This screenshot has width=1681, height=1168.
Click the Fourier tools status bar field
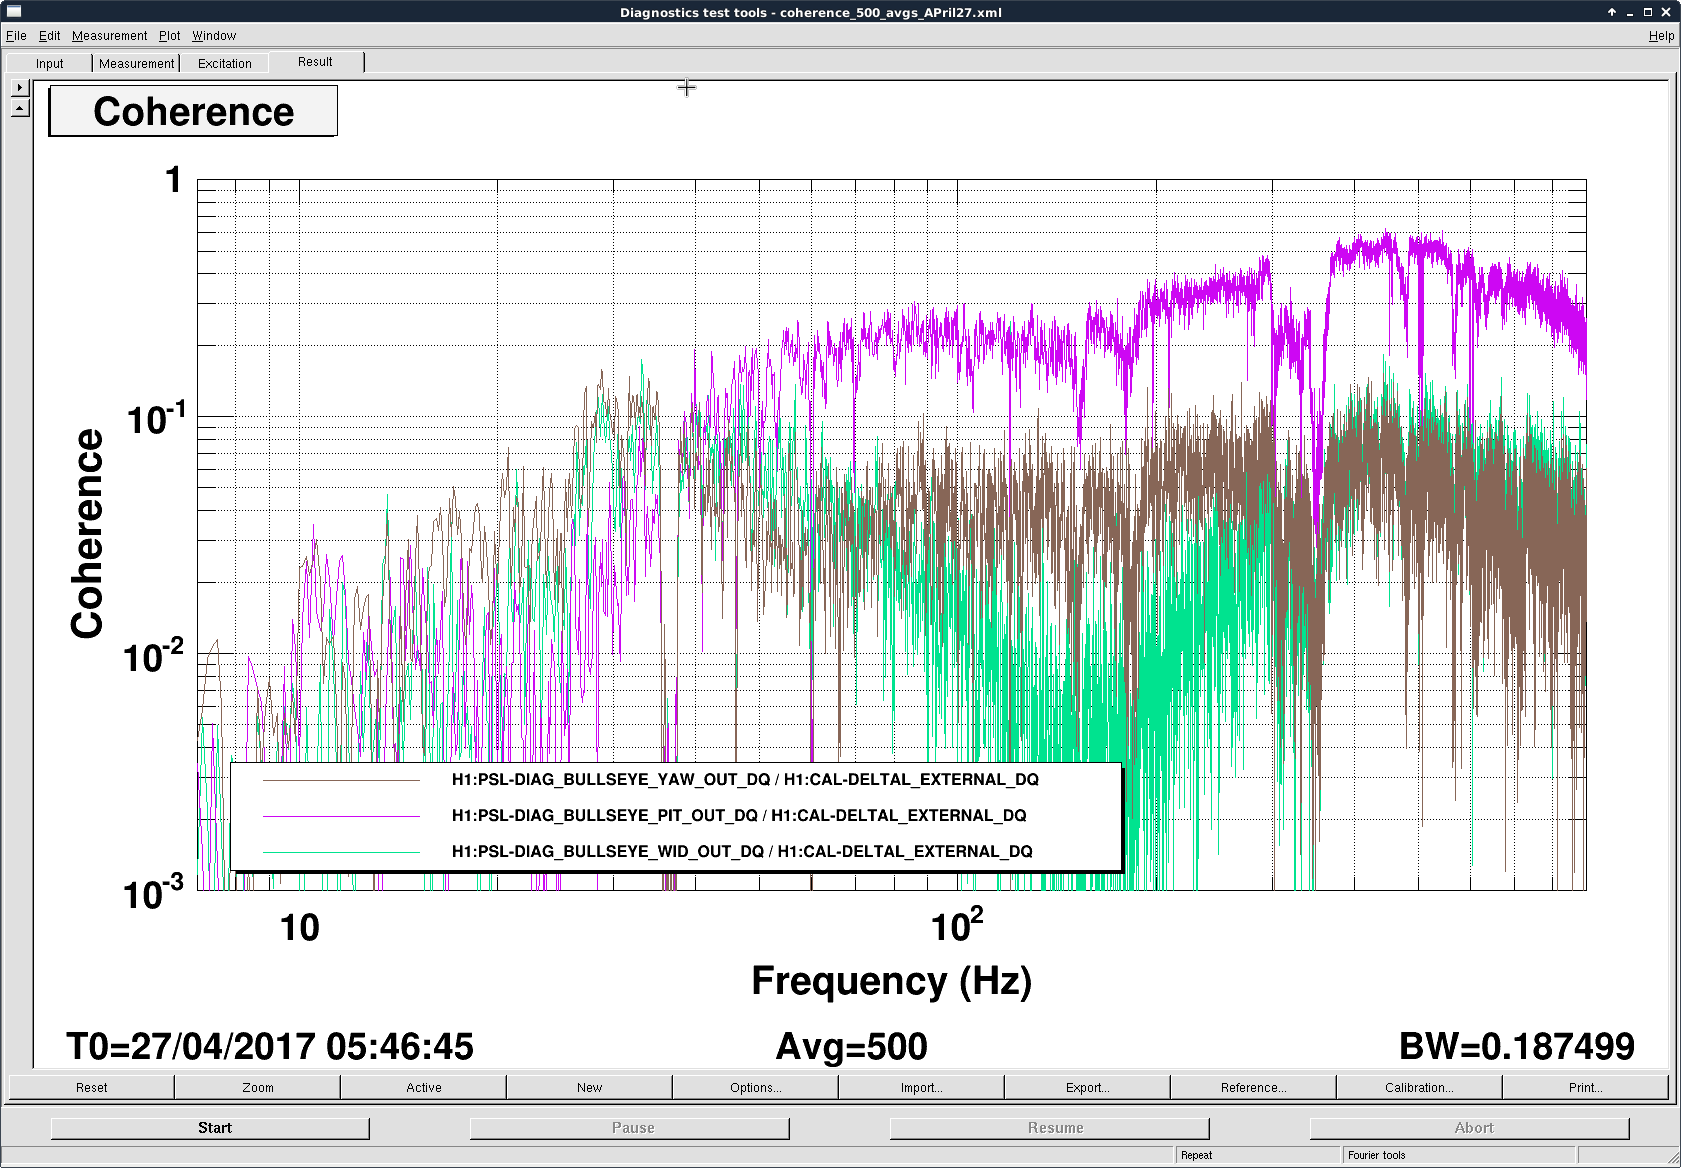(x=1459, y=1155)
